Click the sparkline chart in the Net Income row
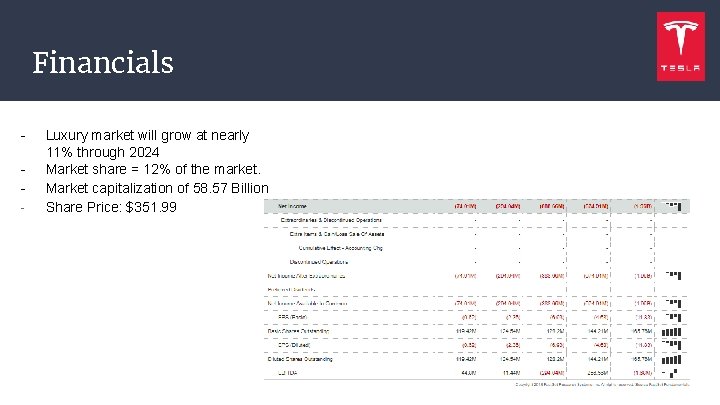The width and height of the screenshot is (720, 405). click(673, 206)
